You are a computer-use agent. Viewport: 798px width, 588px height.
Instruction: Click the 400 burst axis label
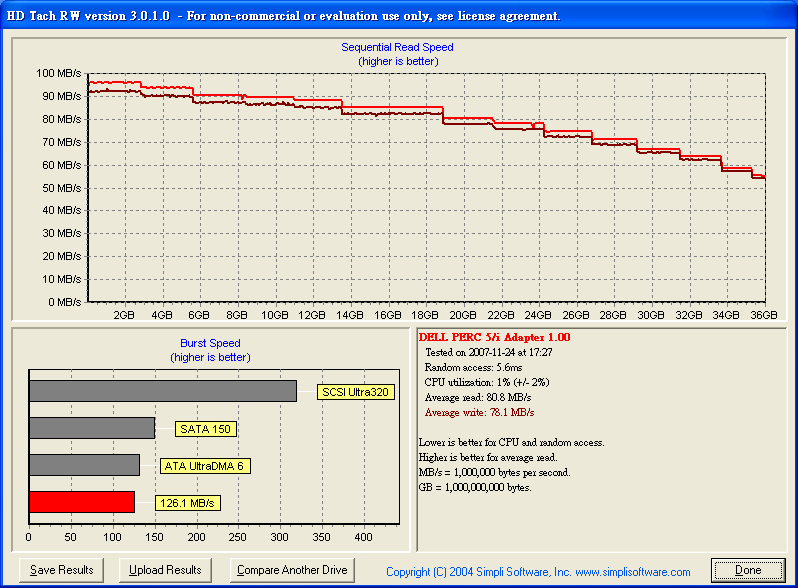[363, 537]
